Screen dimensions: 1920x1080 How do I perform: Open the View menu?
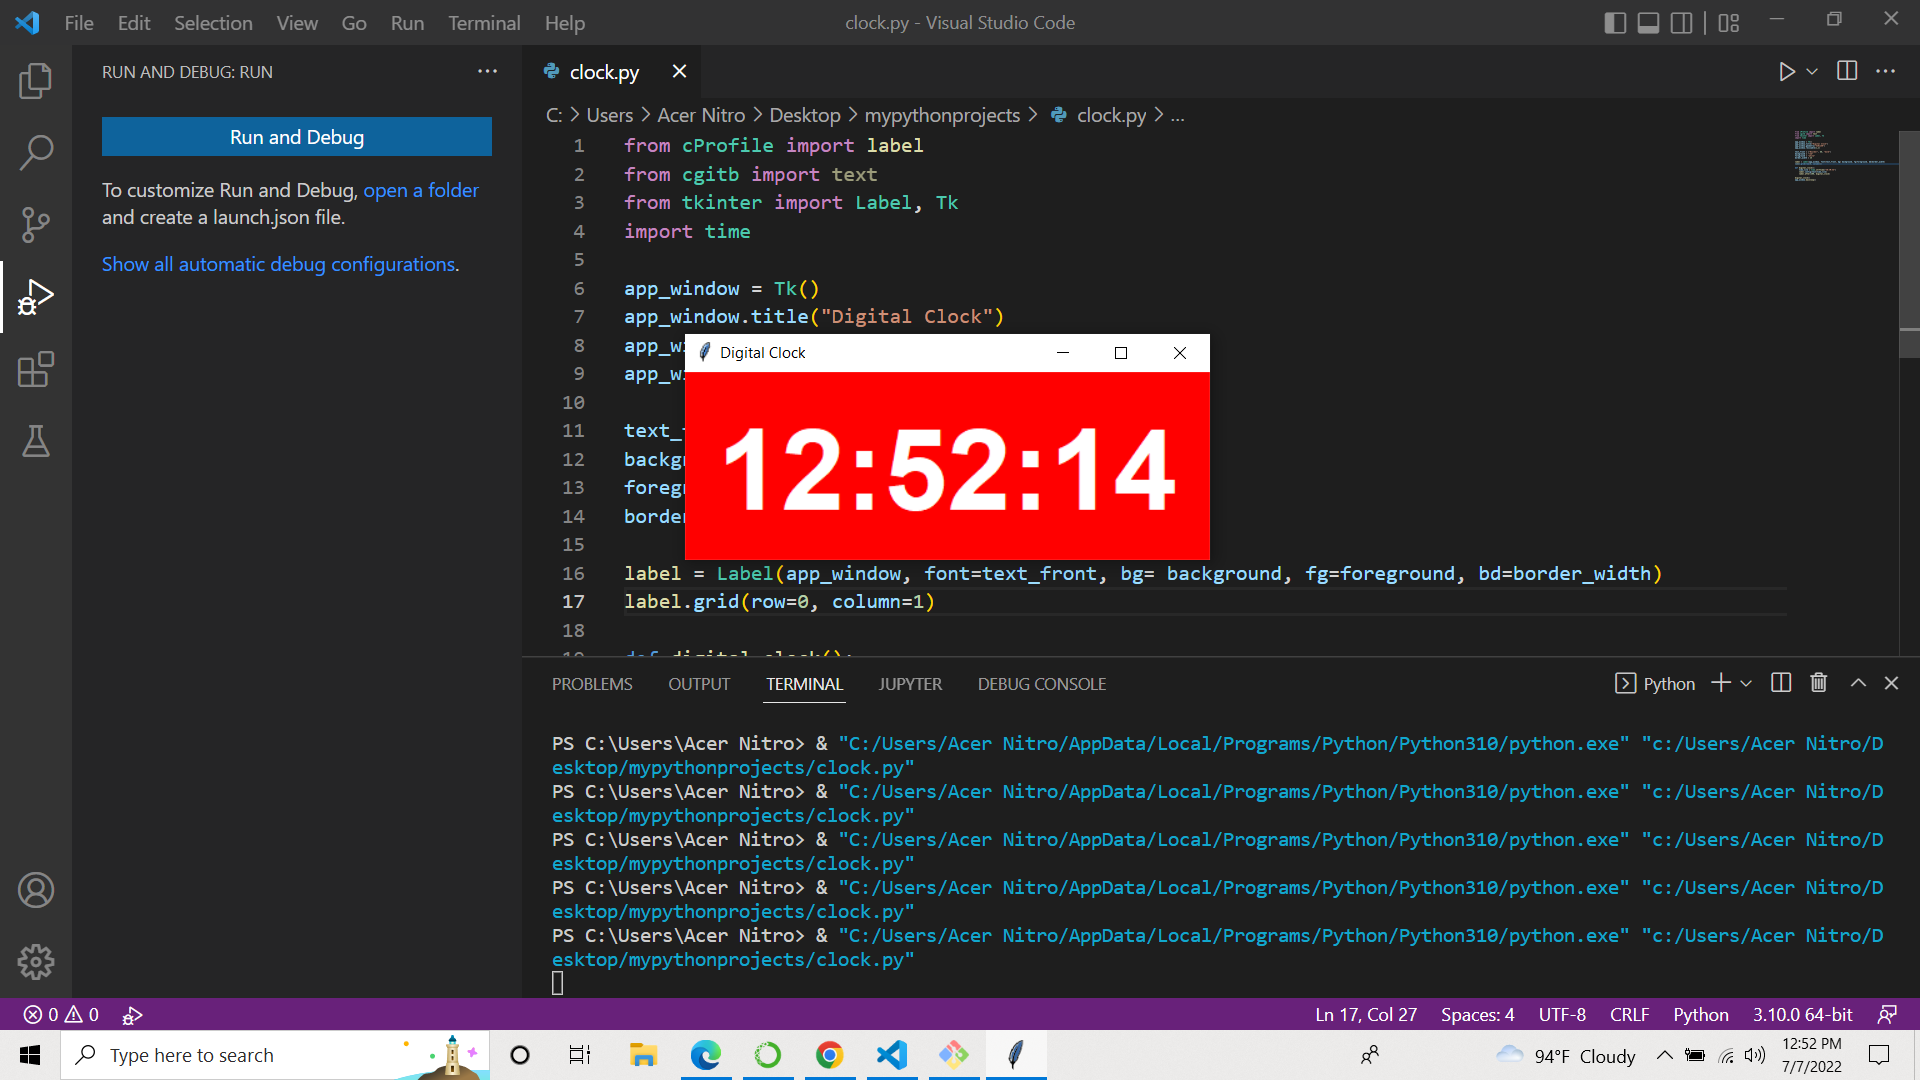[297, 22]
